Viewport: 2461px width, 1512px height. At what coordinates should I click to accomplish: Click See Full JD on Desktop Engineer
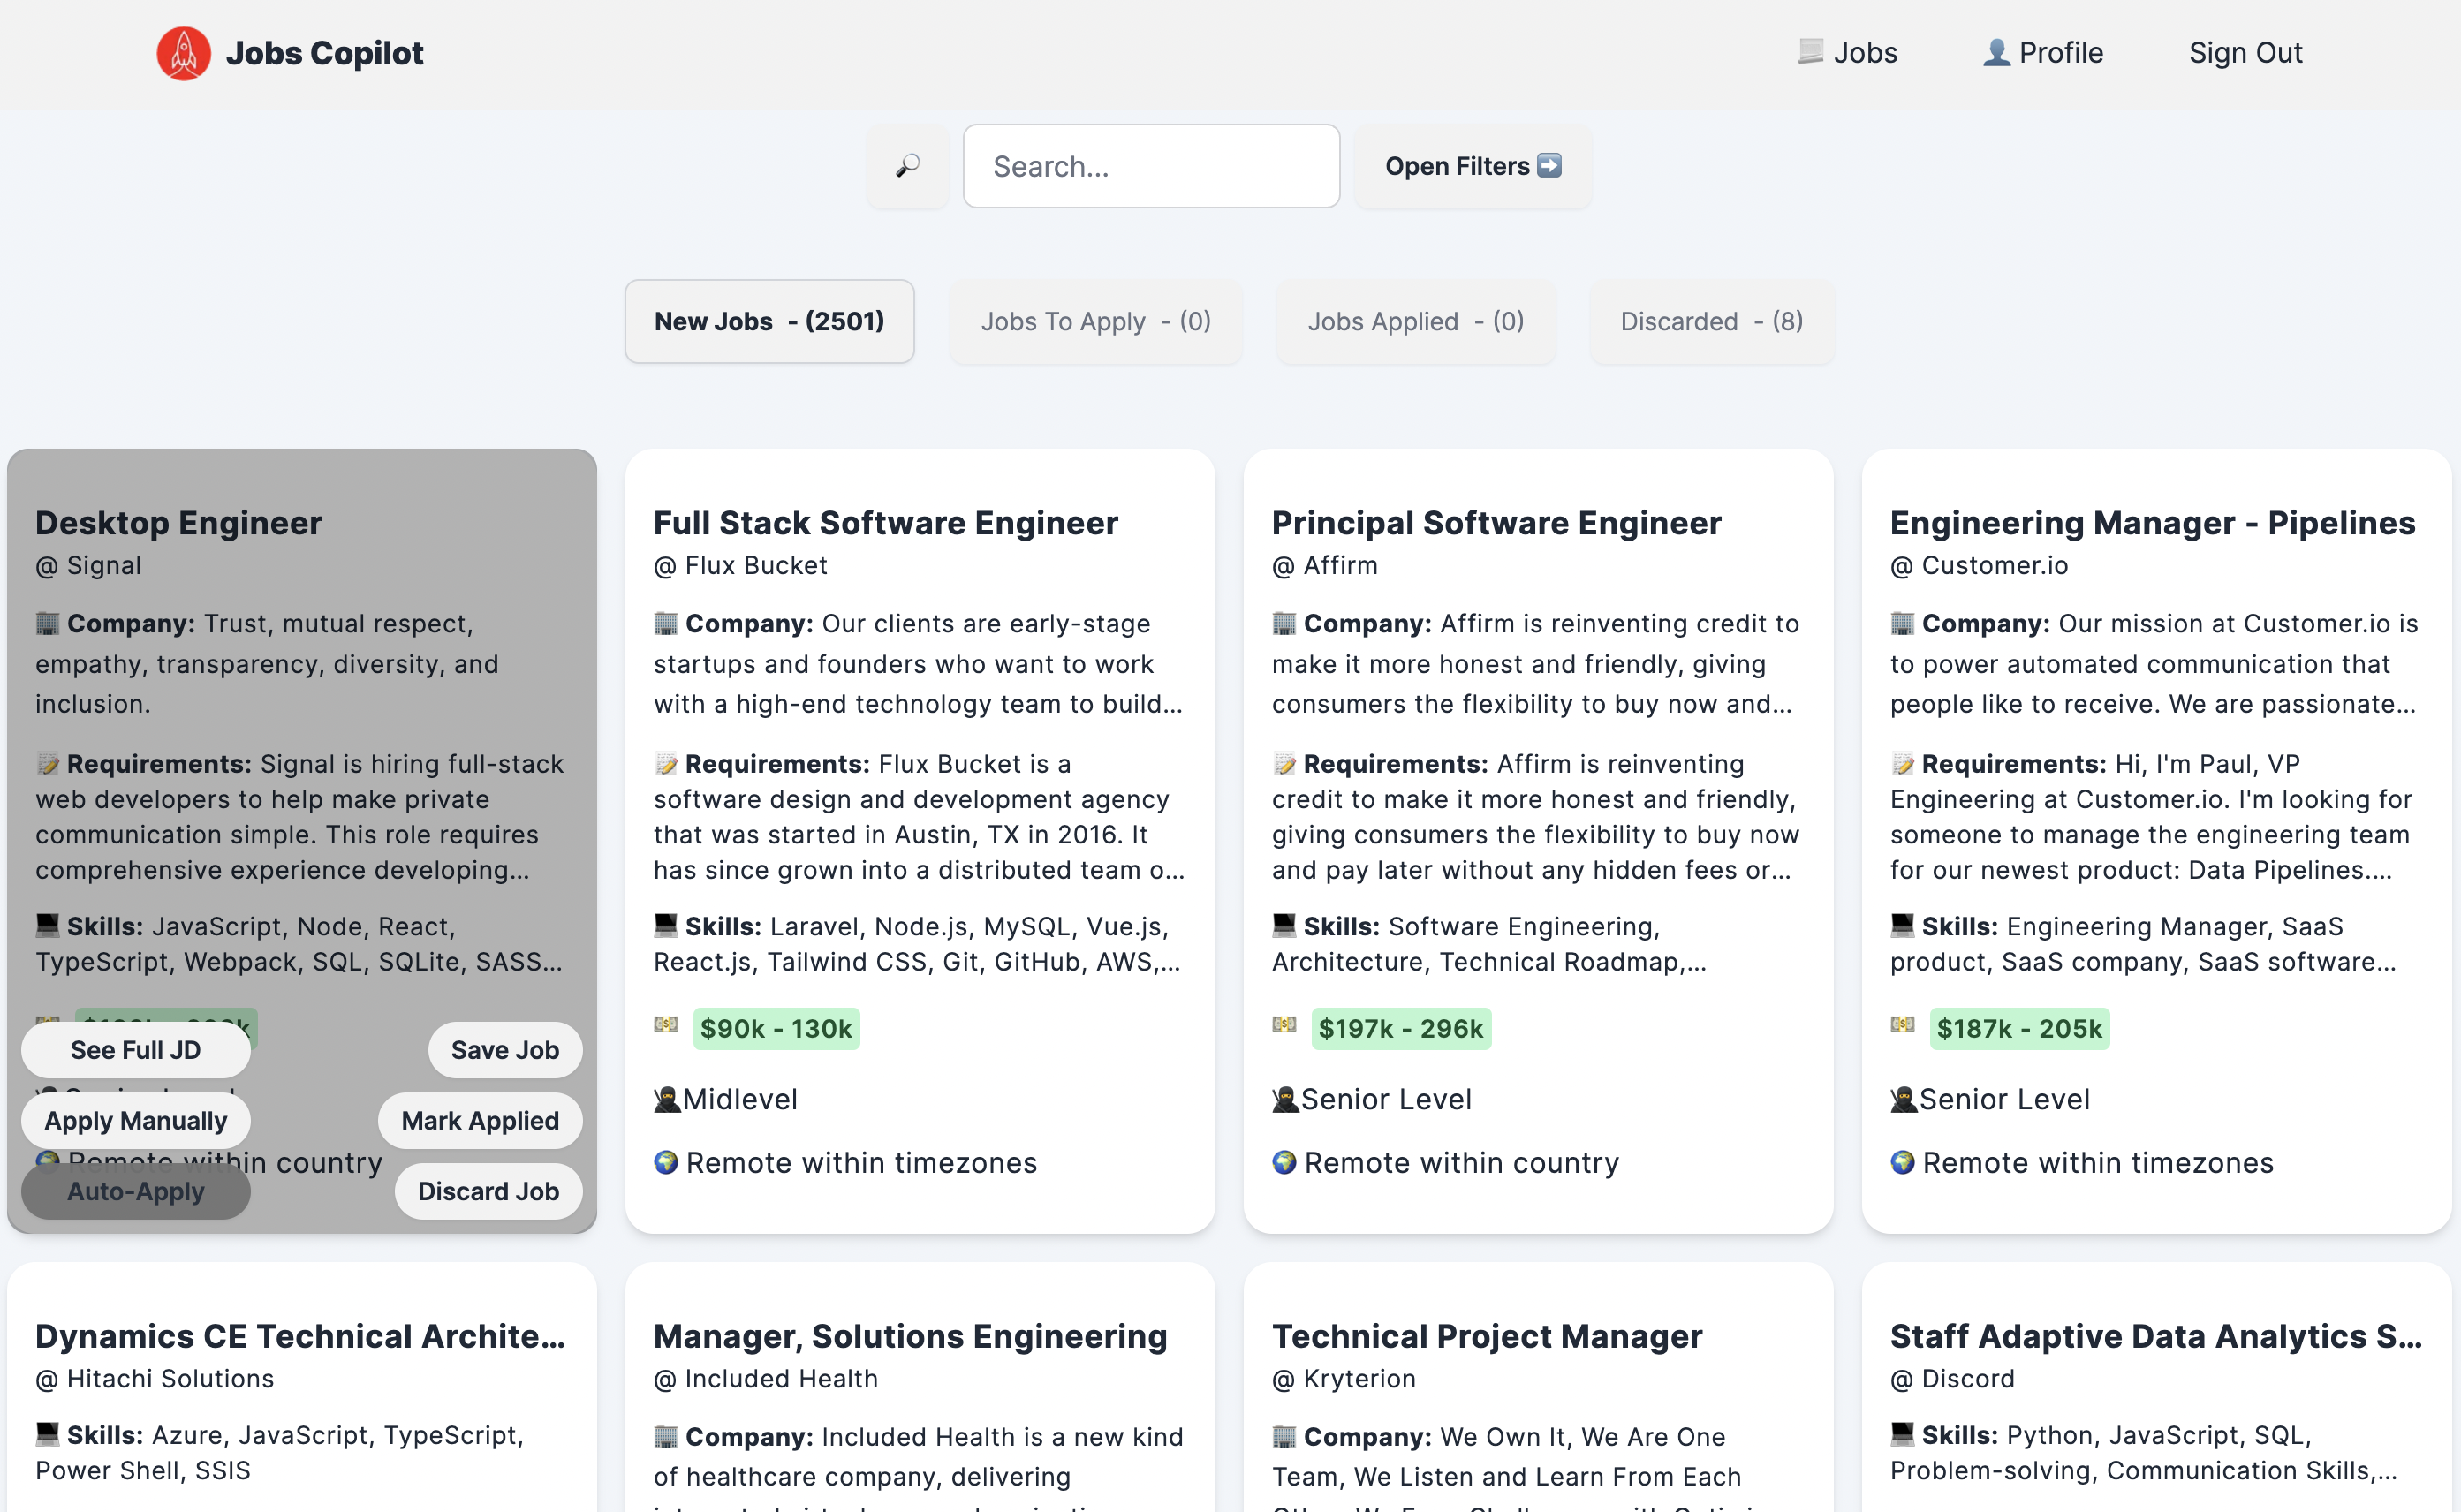point(136,1050)
